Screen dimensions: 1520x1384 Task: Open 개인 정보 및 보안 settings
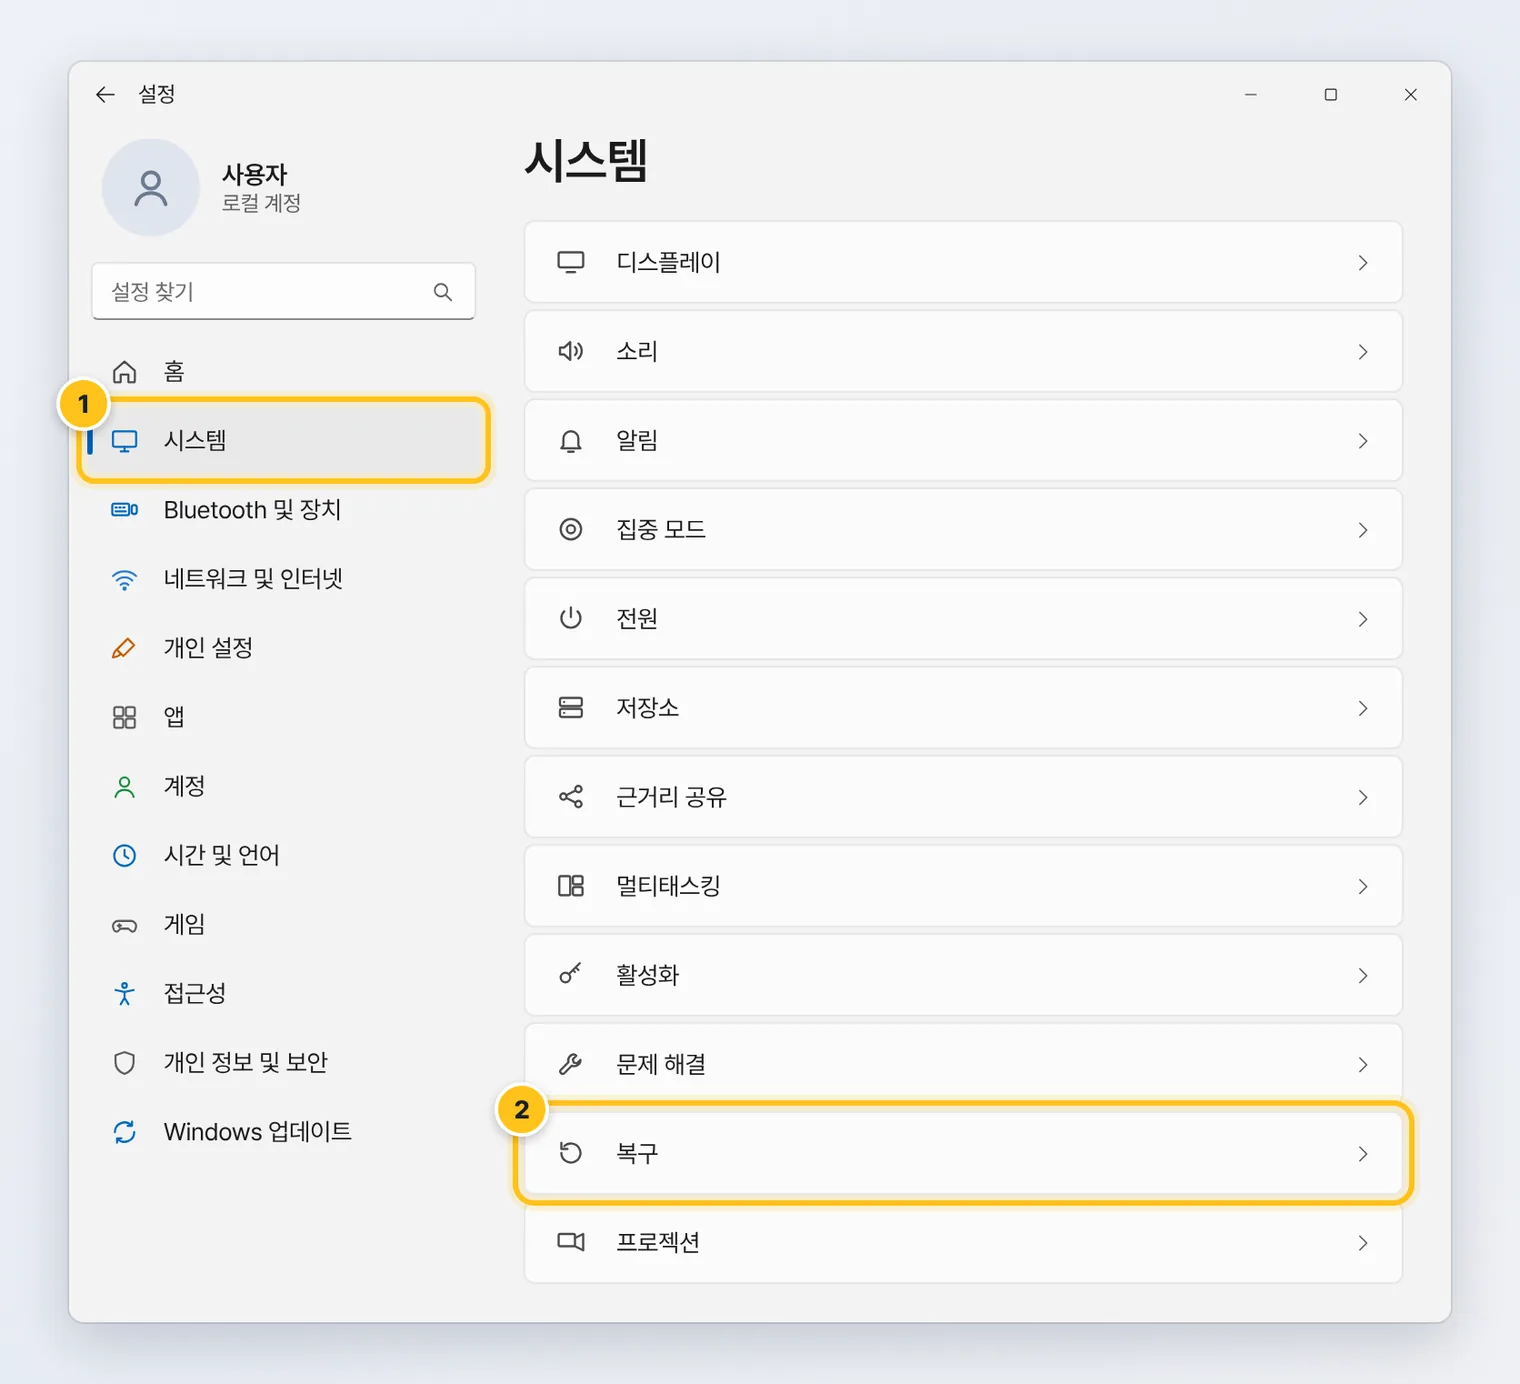[x=284, y=1062]
